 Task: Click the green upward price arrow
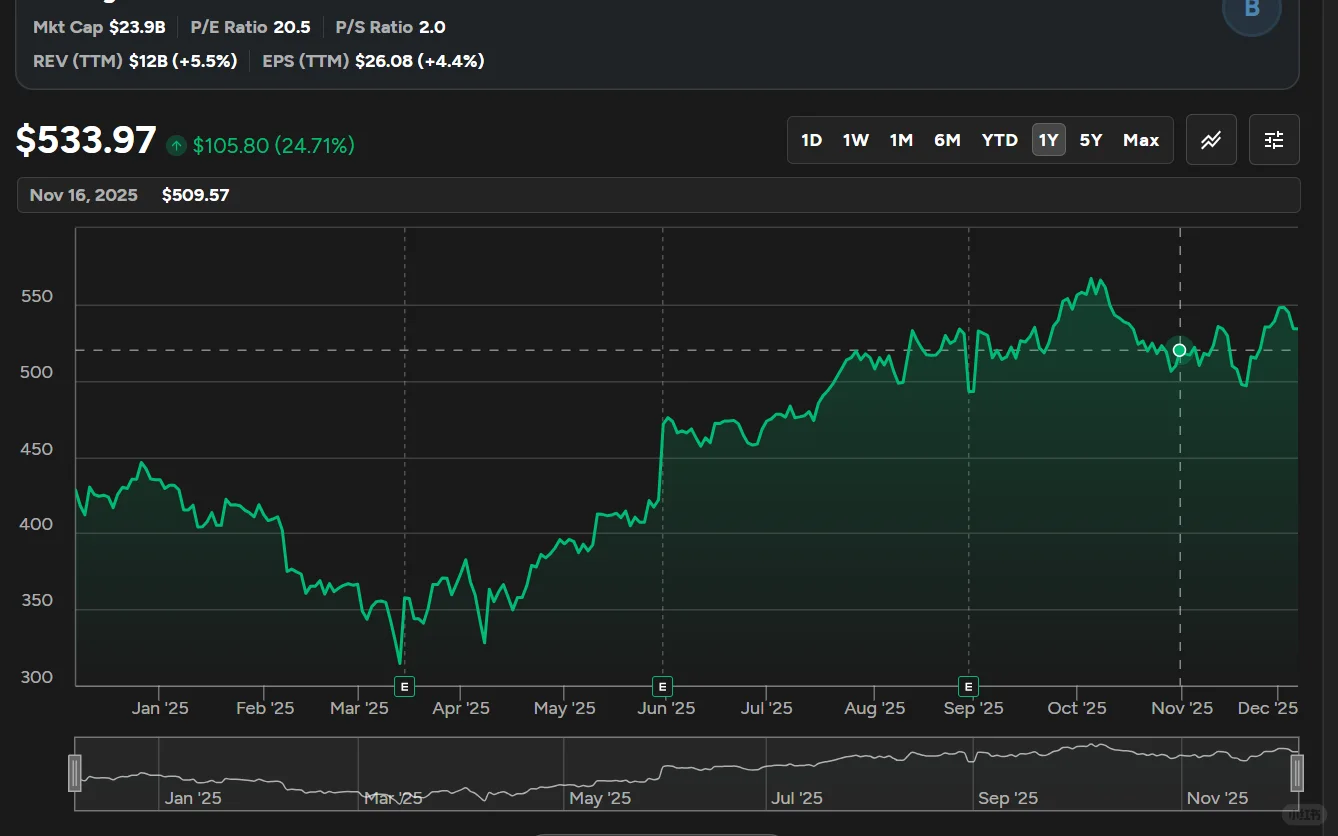click(175, 145)
